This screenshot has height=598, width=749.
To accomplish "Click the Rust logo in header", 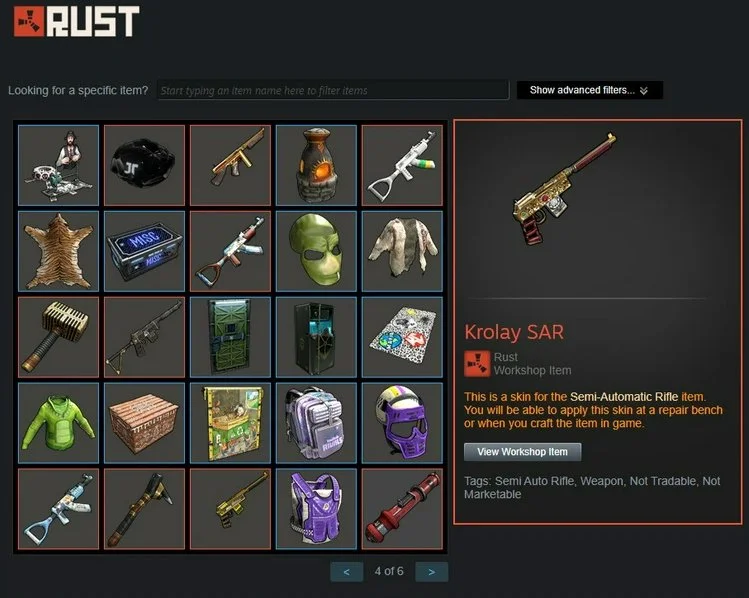I will [x=76, y=21].
